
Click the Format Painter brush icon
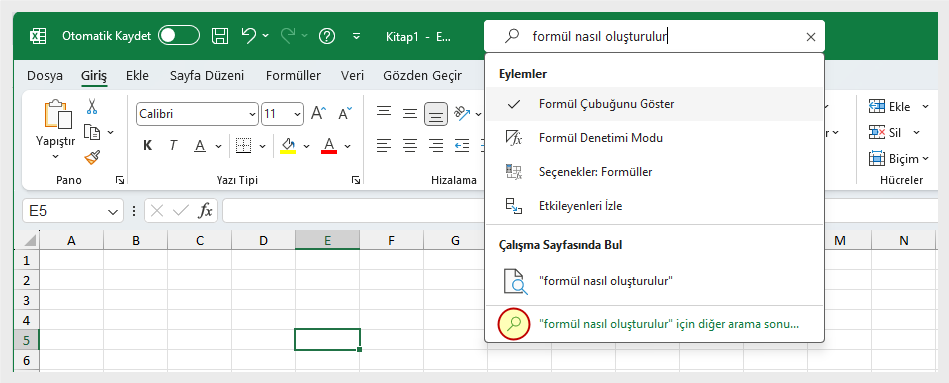point(92,157)
